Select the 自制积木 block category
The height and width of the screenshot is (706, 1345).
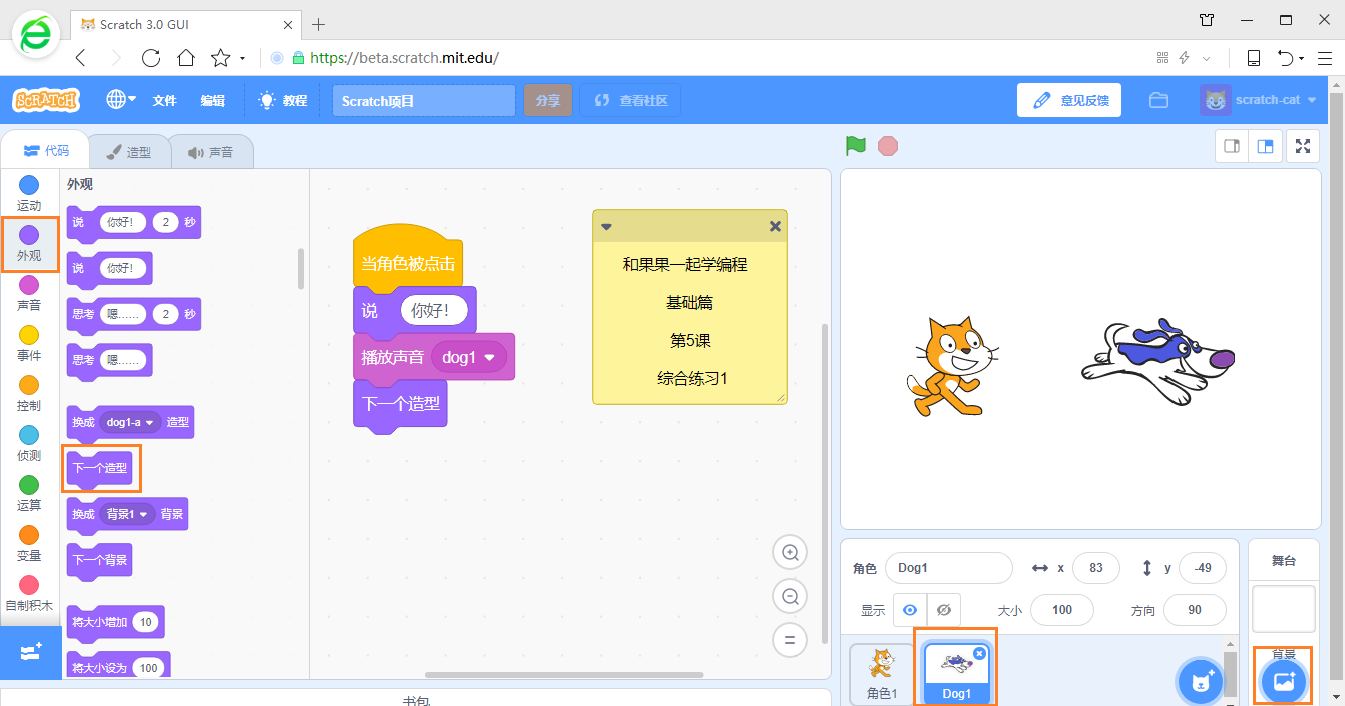tap(29, 594)
